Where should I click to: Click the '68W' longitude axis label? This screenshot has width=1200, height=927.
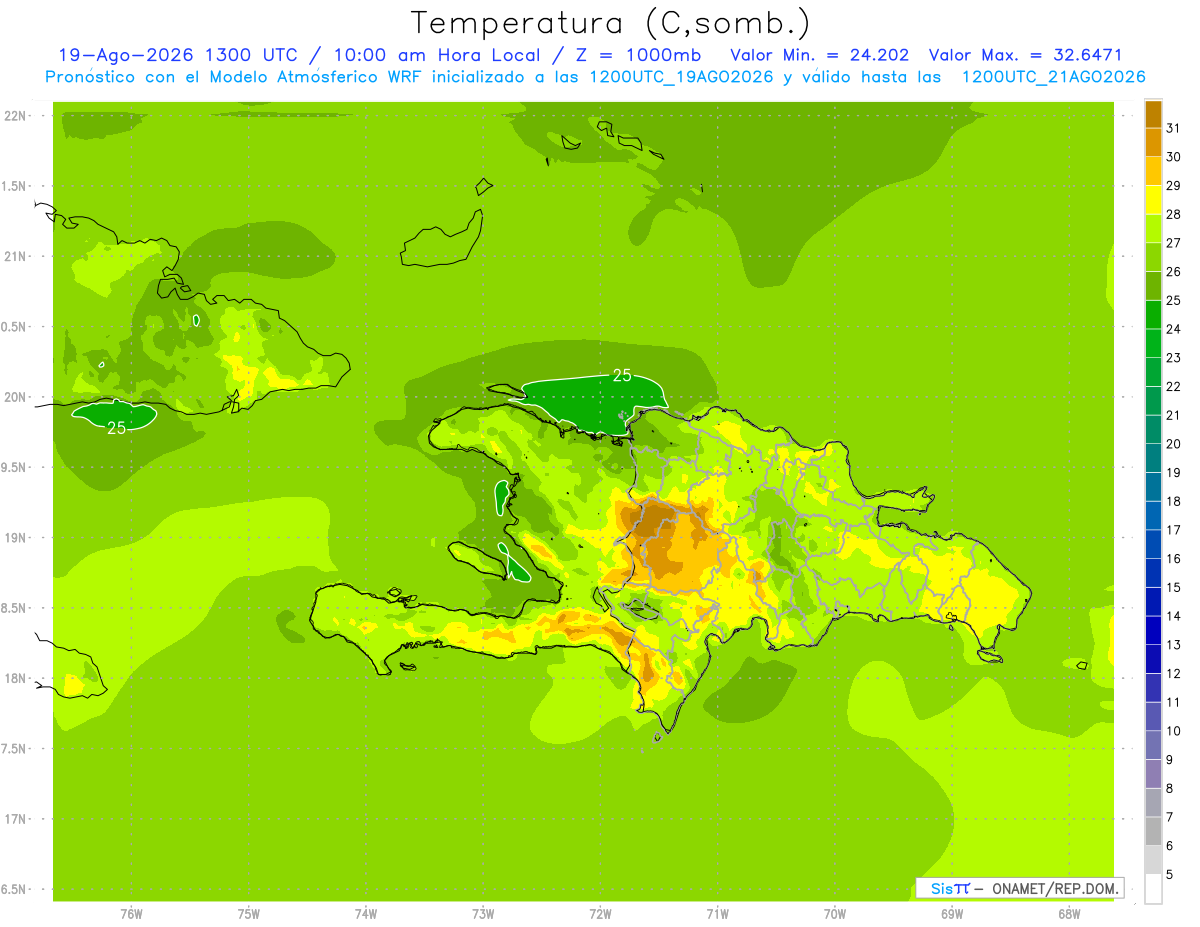coord(1069,914)
